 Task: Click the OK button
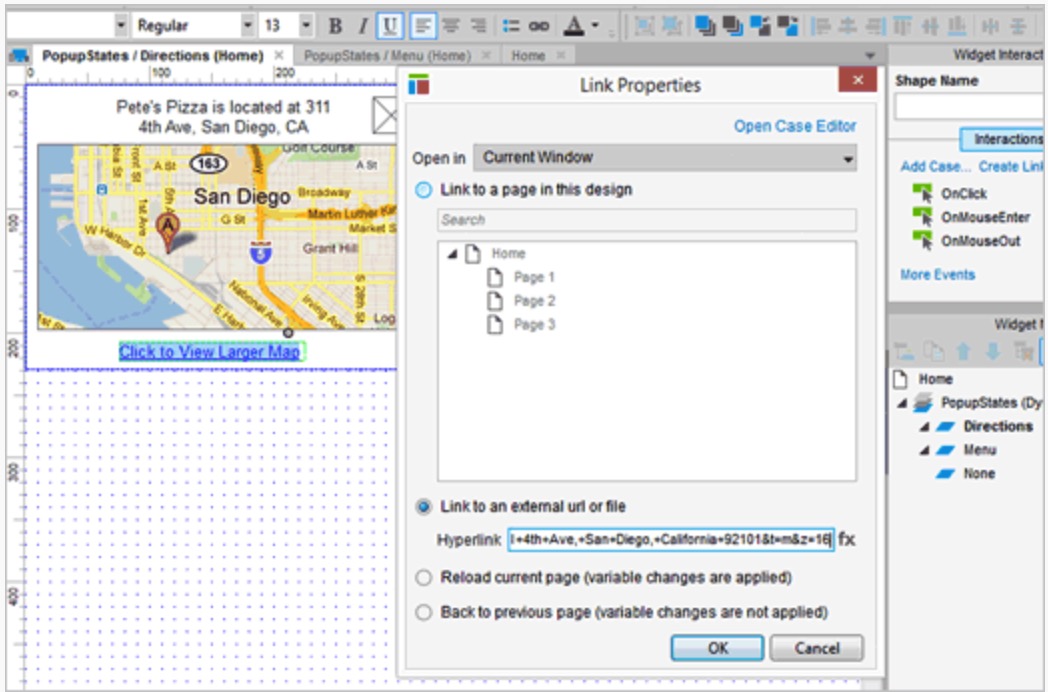point(718,649)
